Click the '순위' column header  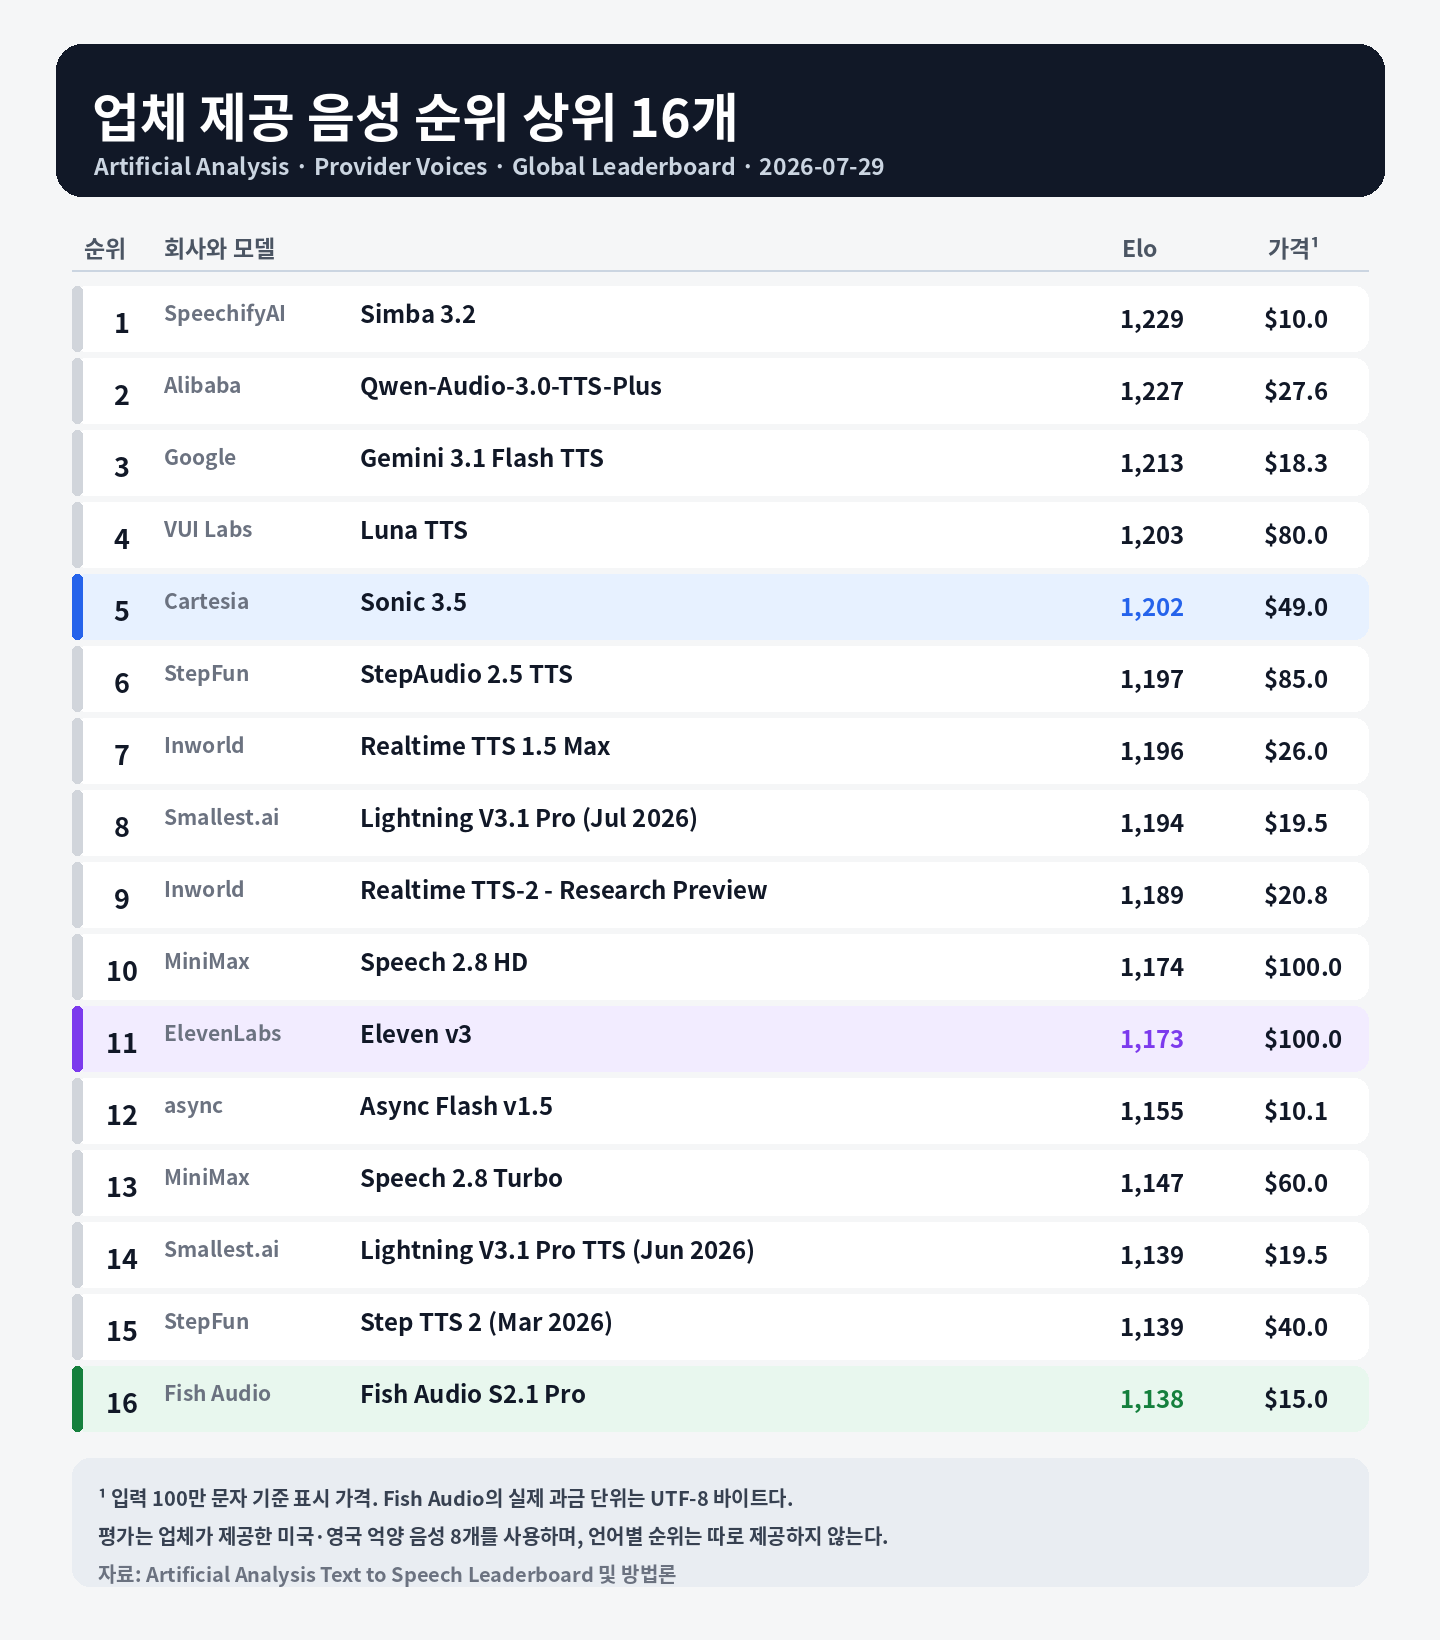(x=105, y=248)
